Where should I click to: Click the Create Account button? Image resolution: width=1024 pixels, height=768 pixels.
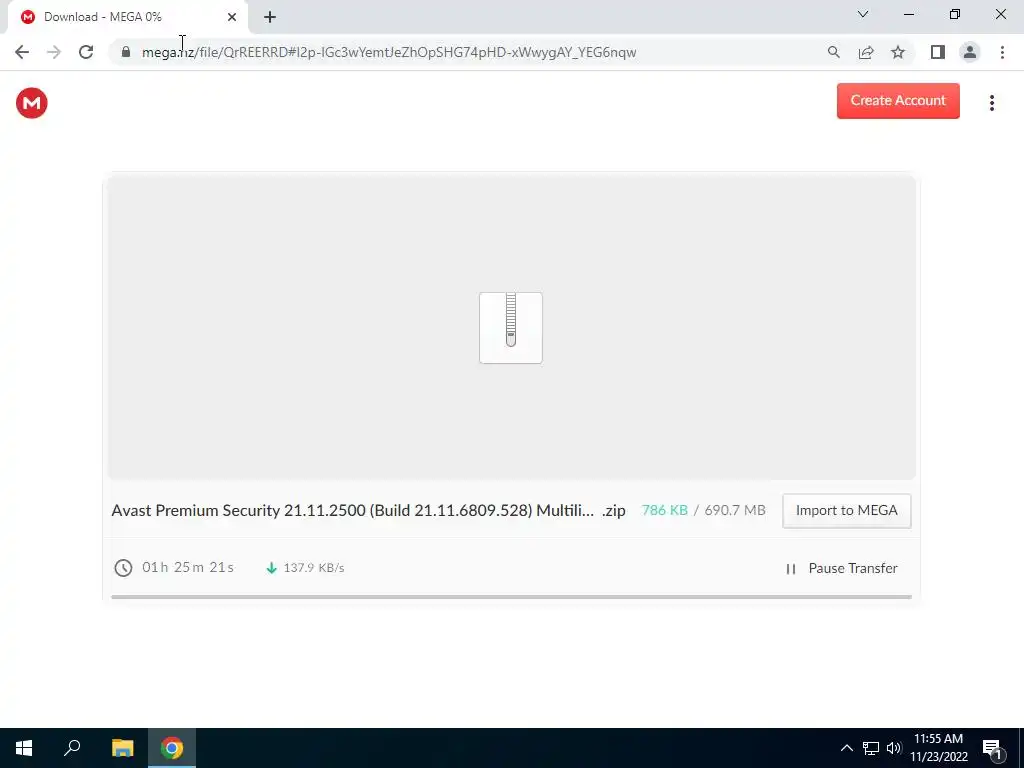(x=898, y=101)
